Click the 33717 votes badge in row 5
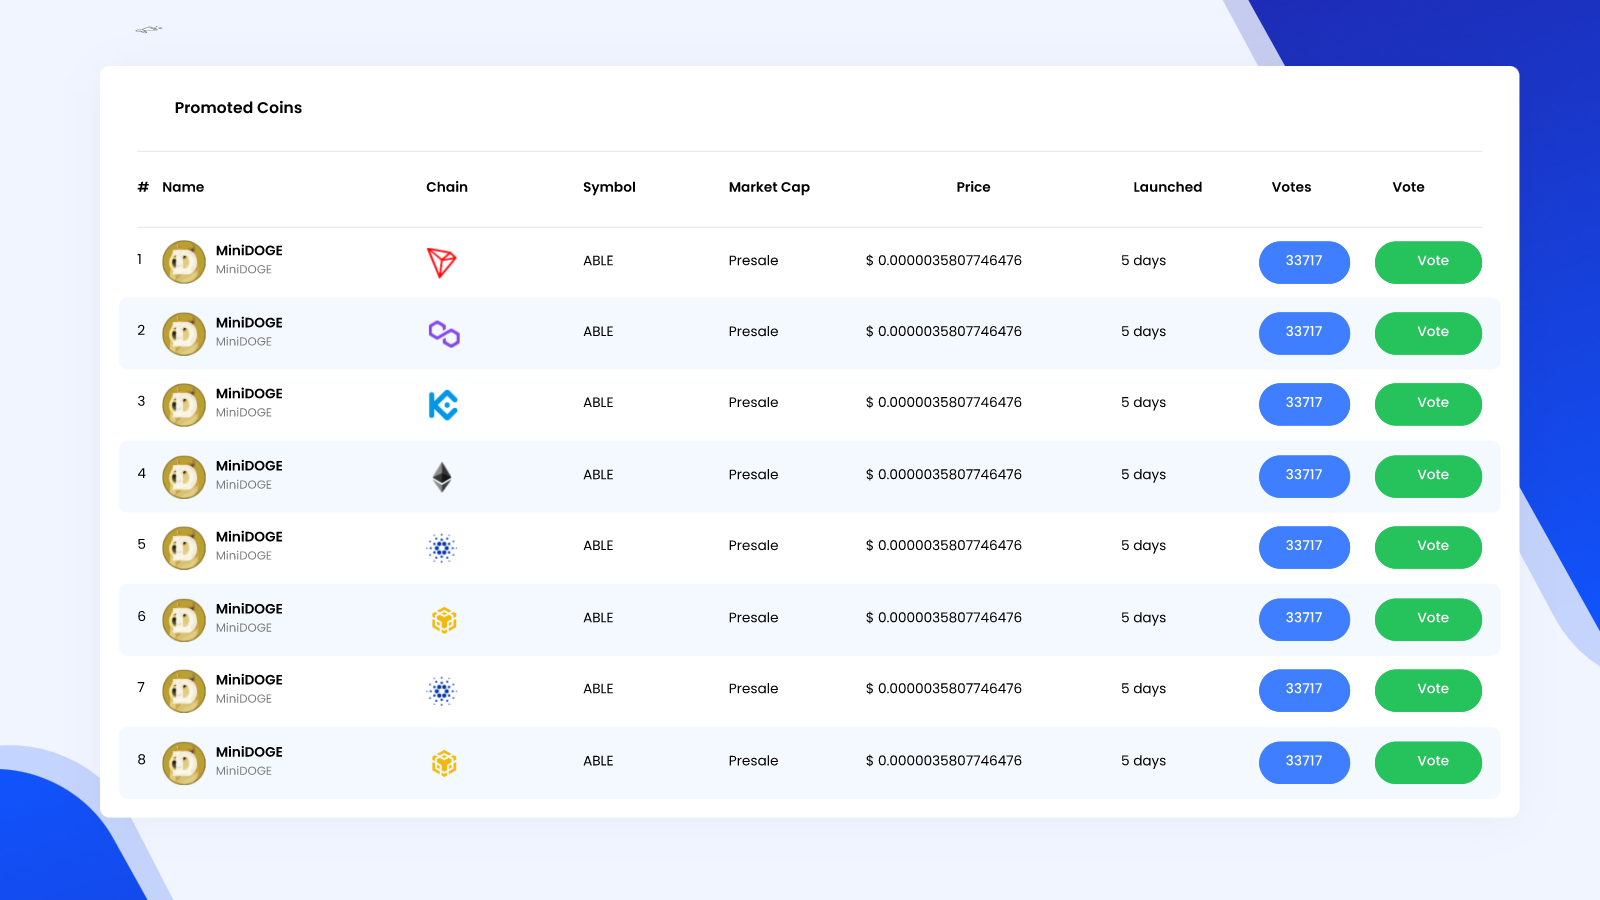1600x900 pixels. (1304, 547)
